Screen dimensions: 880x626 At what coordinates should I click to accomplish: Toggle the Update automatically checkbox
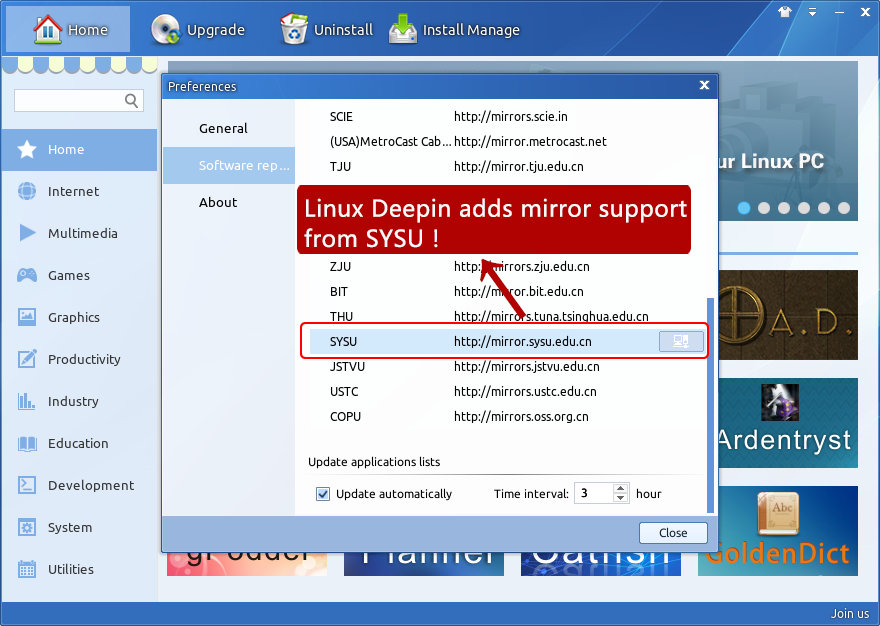323,494
